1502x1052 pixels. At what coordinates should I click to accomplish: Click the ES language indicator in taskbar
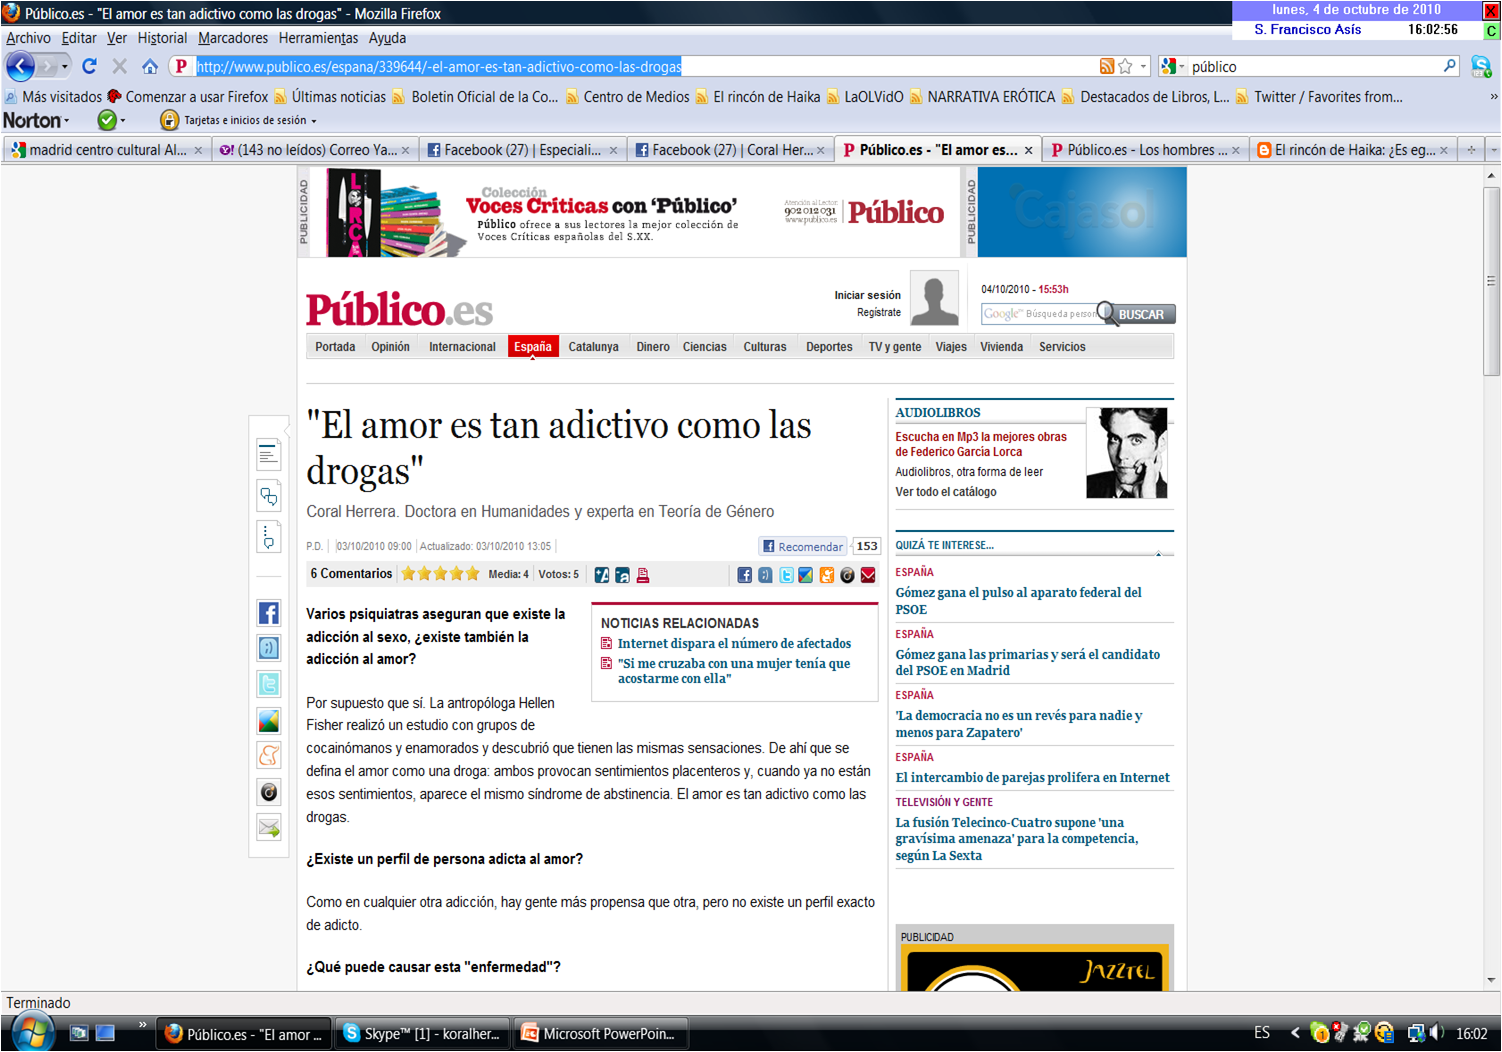(1262, 1033)
